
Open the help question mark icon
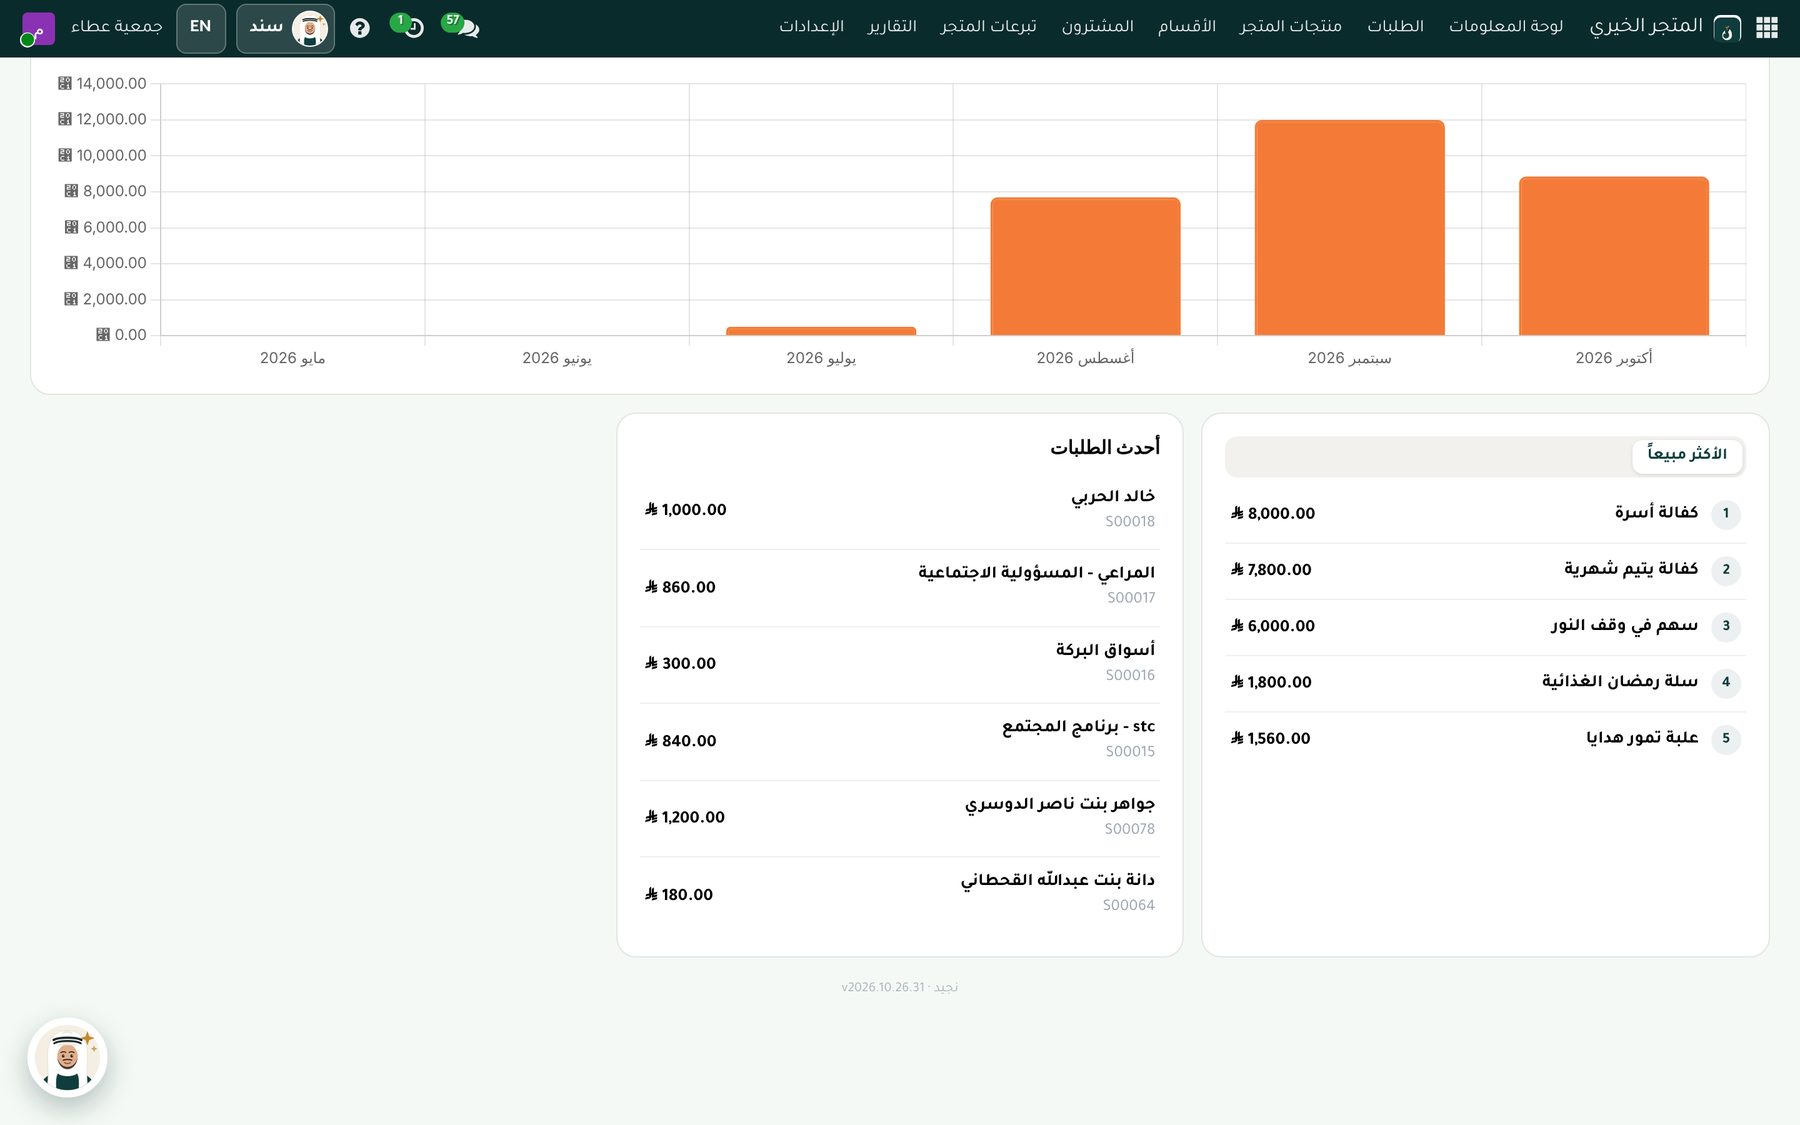tap(360, 28)
